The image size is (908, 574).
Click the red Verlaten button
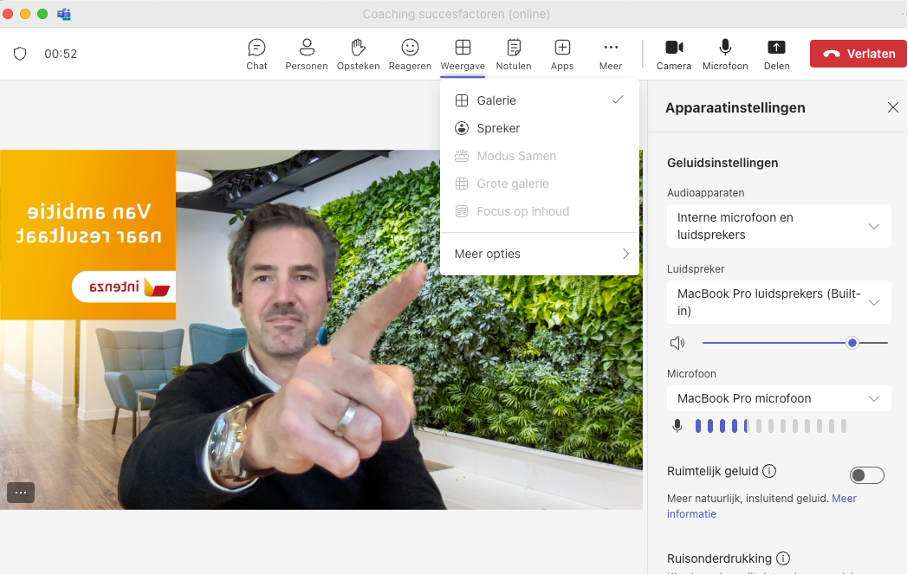click(x=858, y=54)
